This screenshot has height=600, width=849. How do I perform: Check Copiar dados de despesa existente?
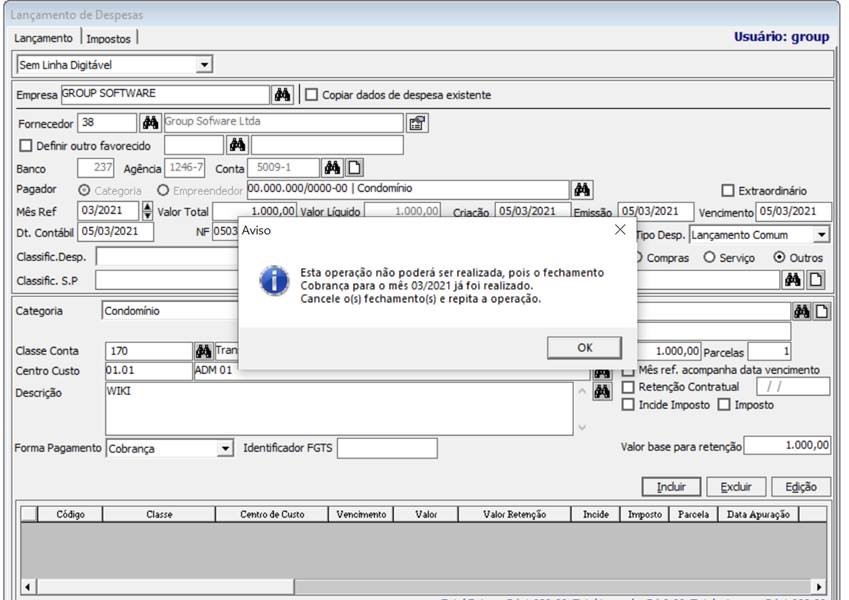pyautogui.click(x=311, y=95)
